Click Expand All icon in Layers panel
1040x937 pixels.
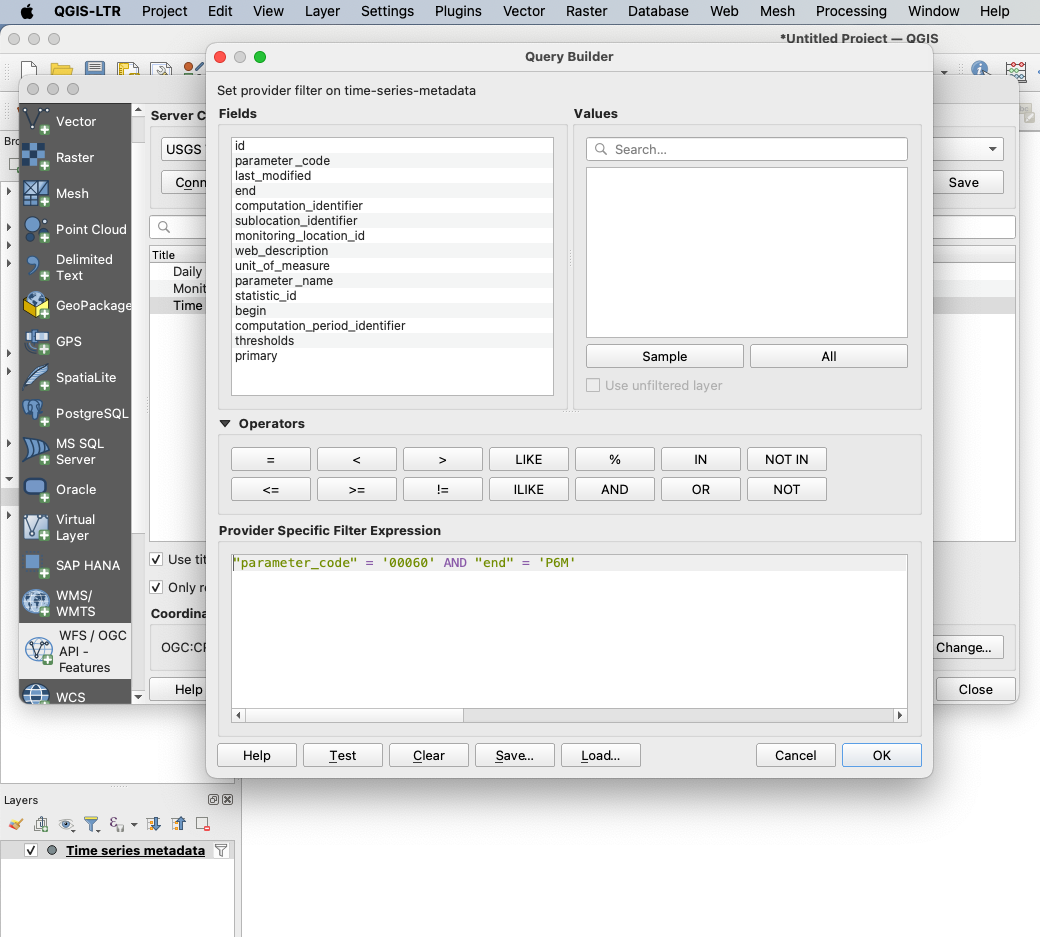(154, 824)
